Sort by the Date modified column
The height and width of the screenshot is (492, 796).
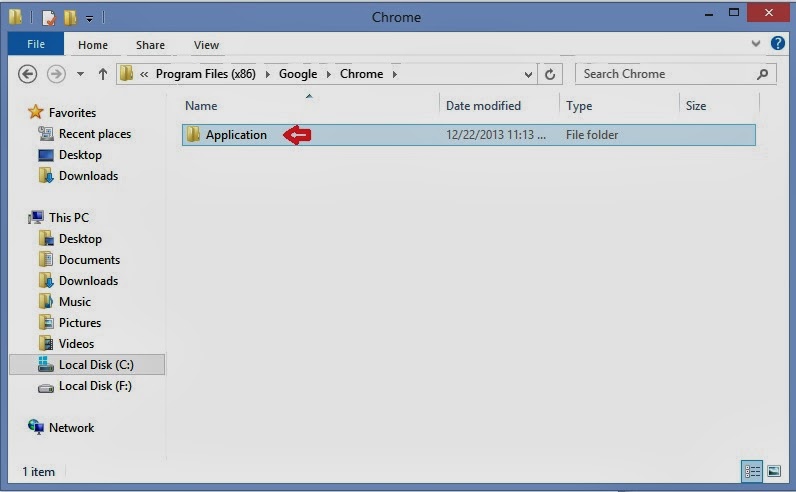[483, 106]
